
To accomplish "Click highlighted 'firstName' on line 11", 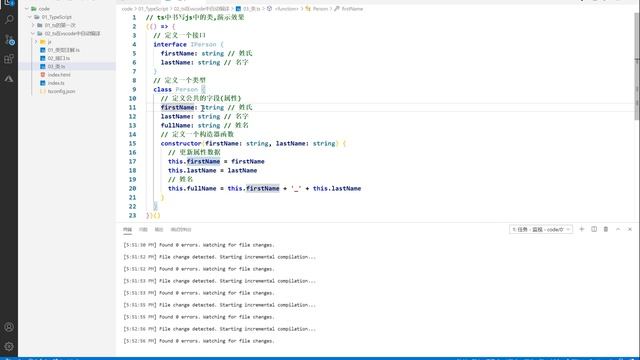I will click(x=178, y=107).
